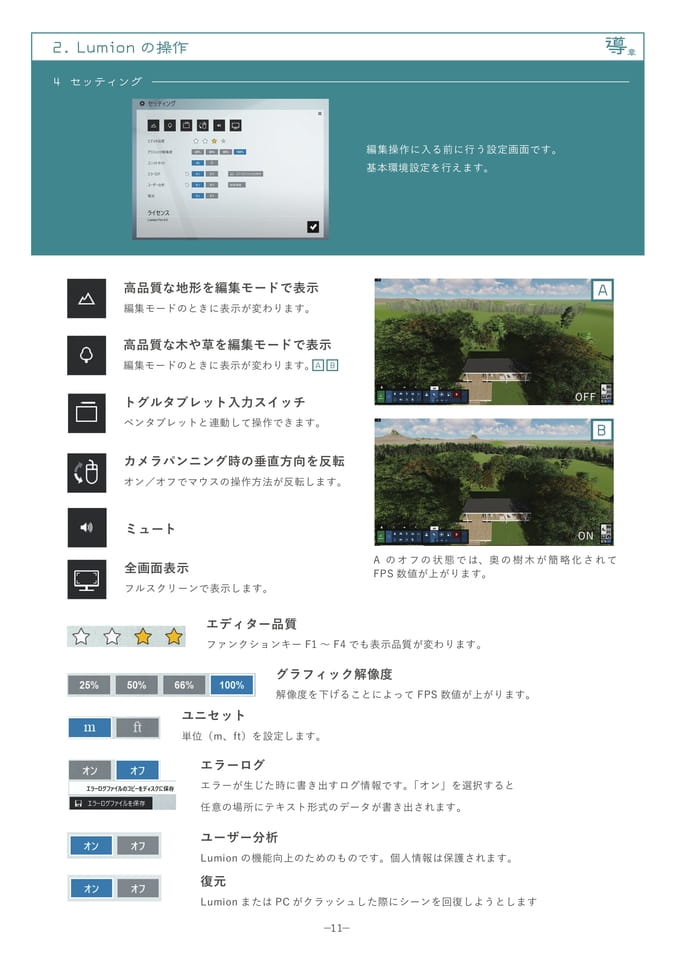Open screenshot B showing trees ON
The height and width of the screenshot is (960, 678).
(494, 482)
